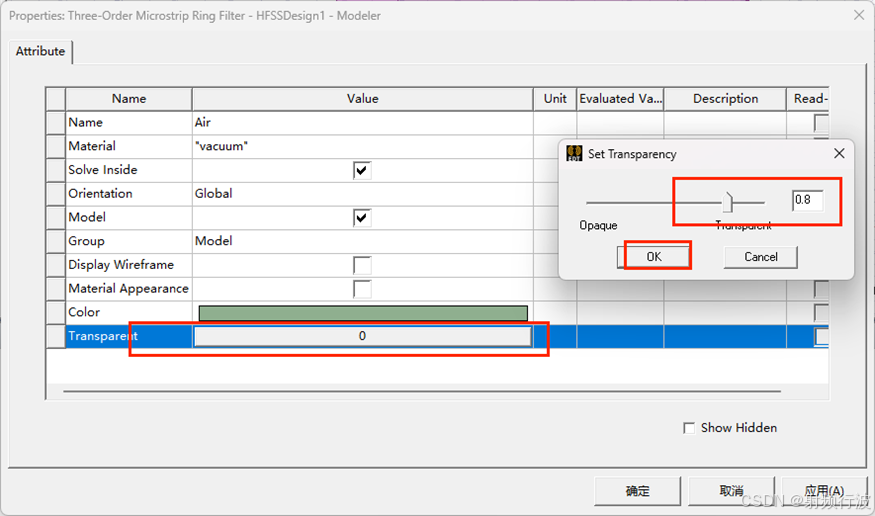Click row header of Color row
Image resolution: width=875 pixels, height=516 pixels.
click(x=56, y=312)
